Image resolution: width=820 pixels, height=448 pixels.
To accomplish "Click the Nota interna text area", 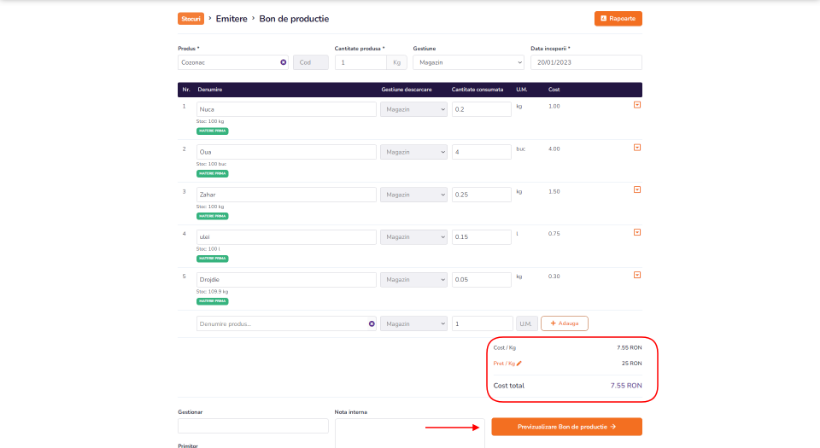I will coord(409,433).
